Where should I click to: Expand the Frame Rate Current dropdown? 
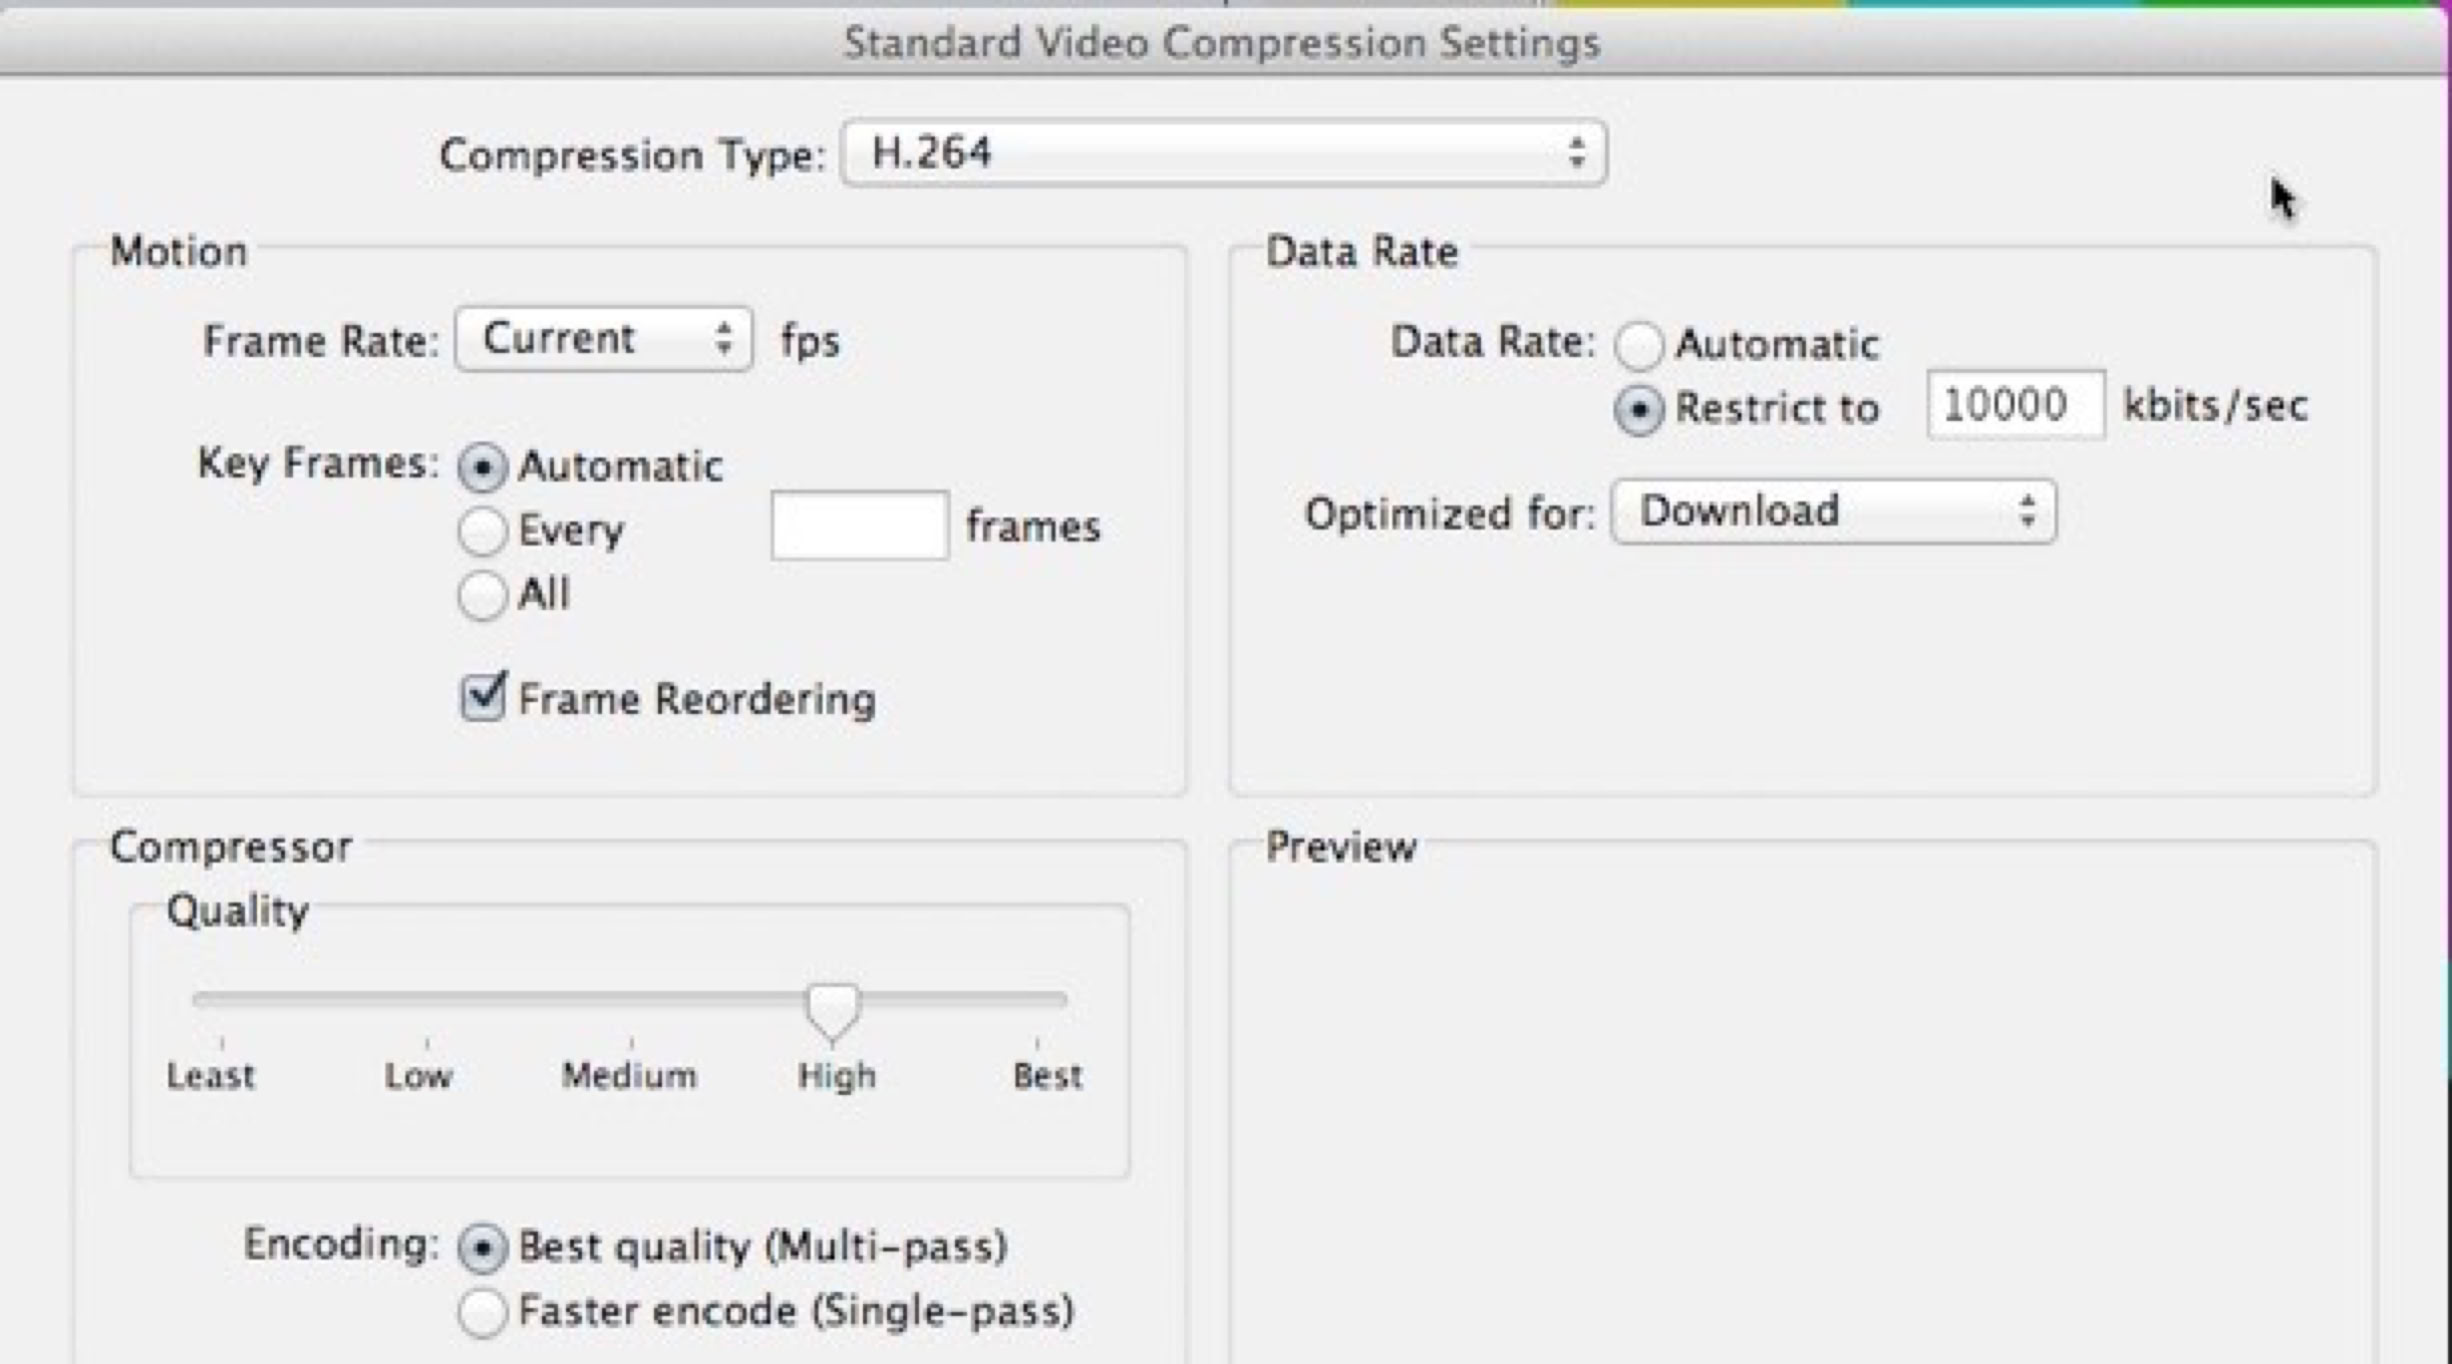click(x=603, y=339)
